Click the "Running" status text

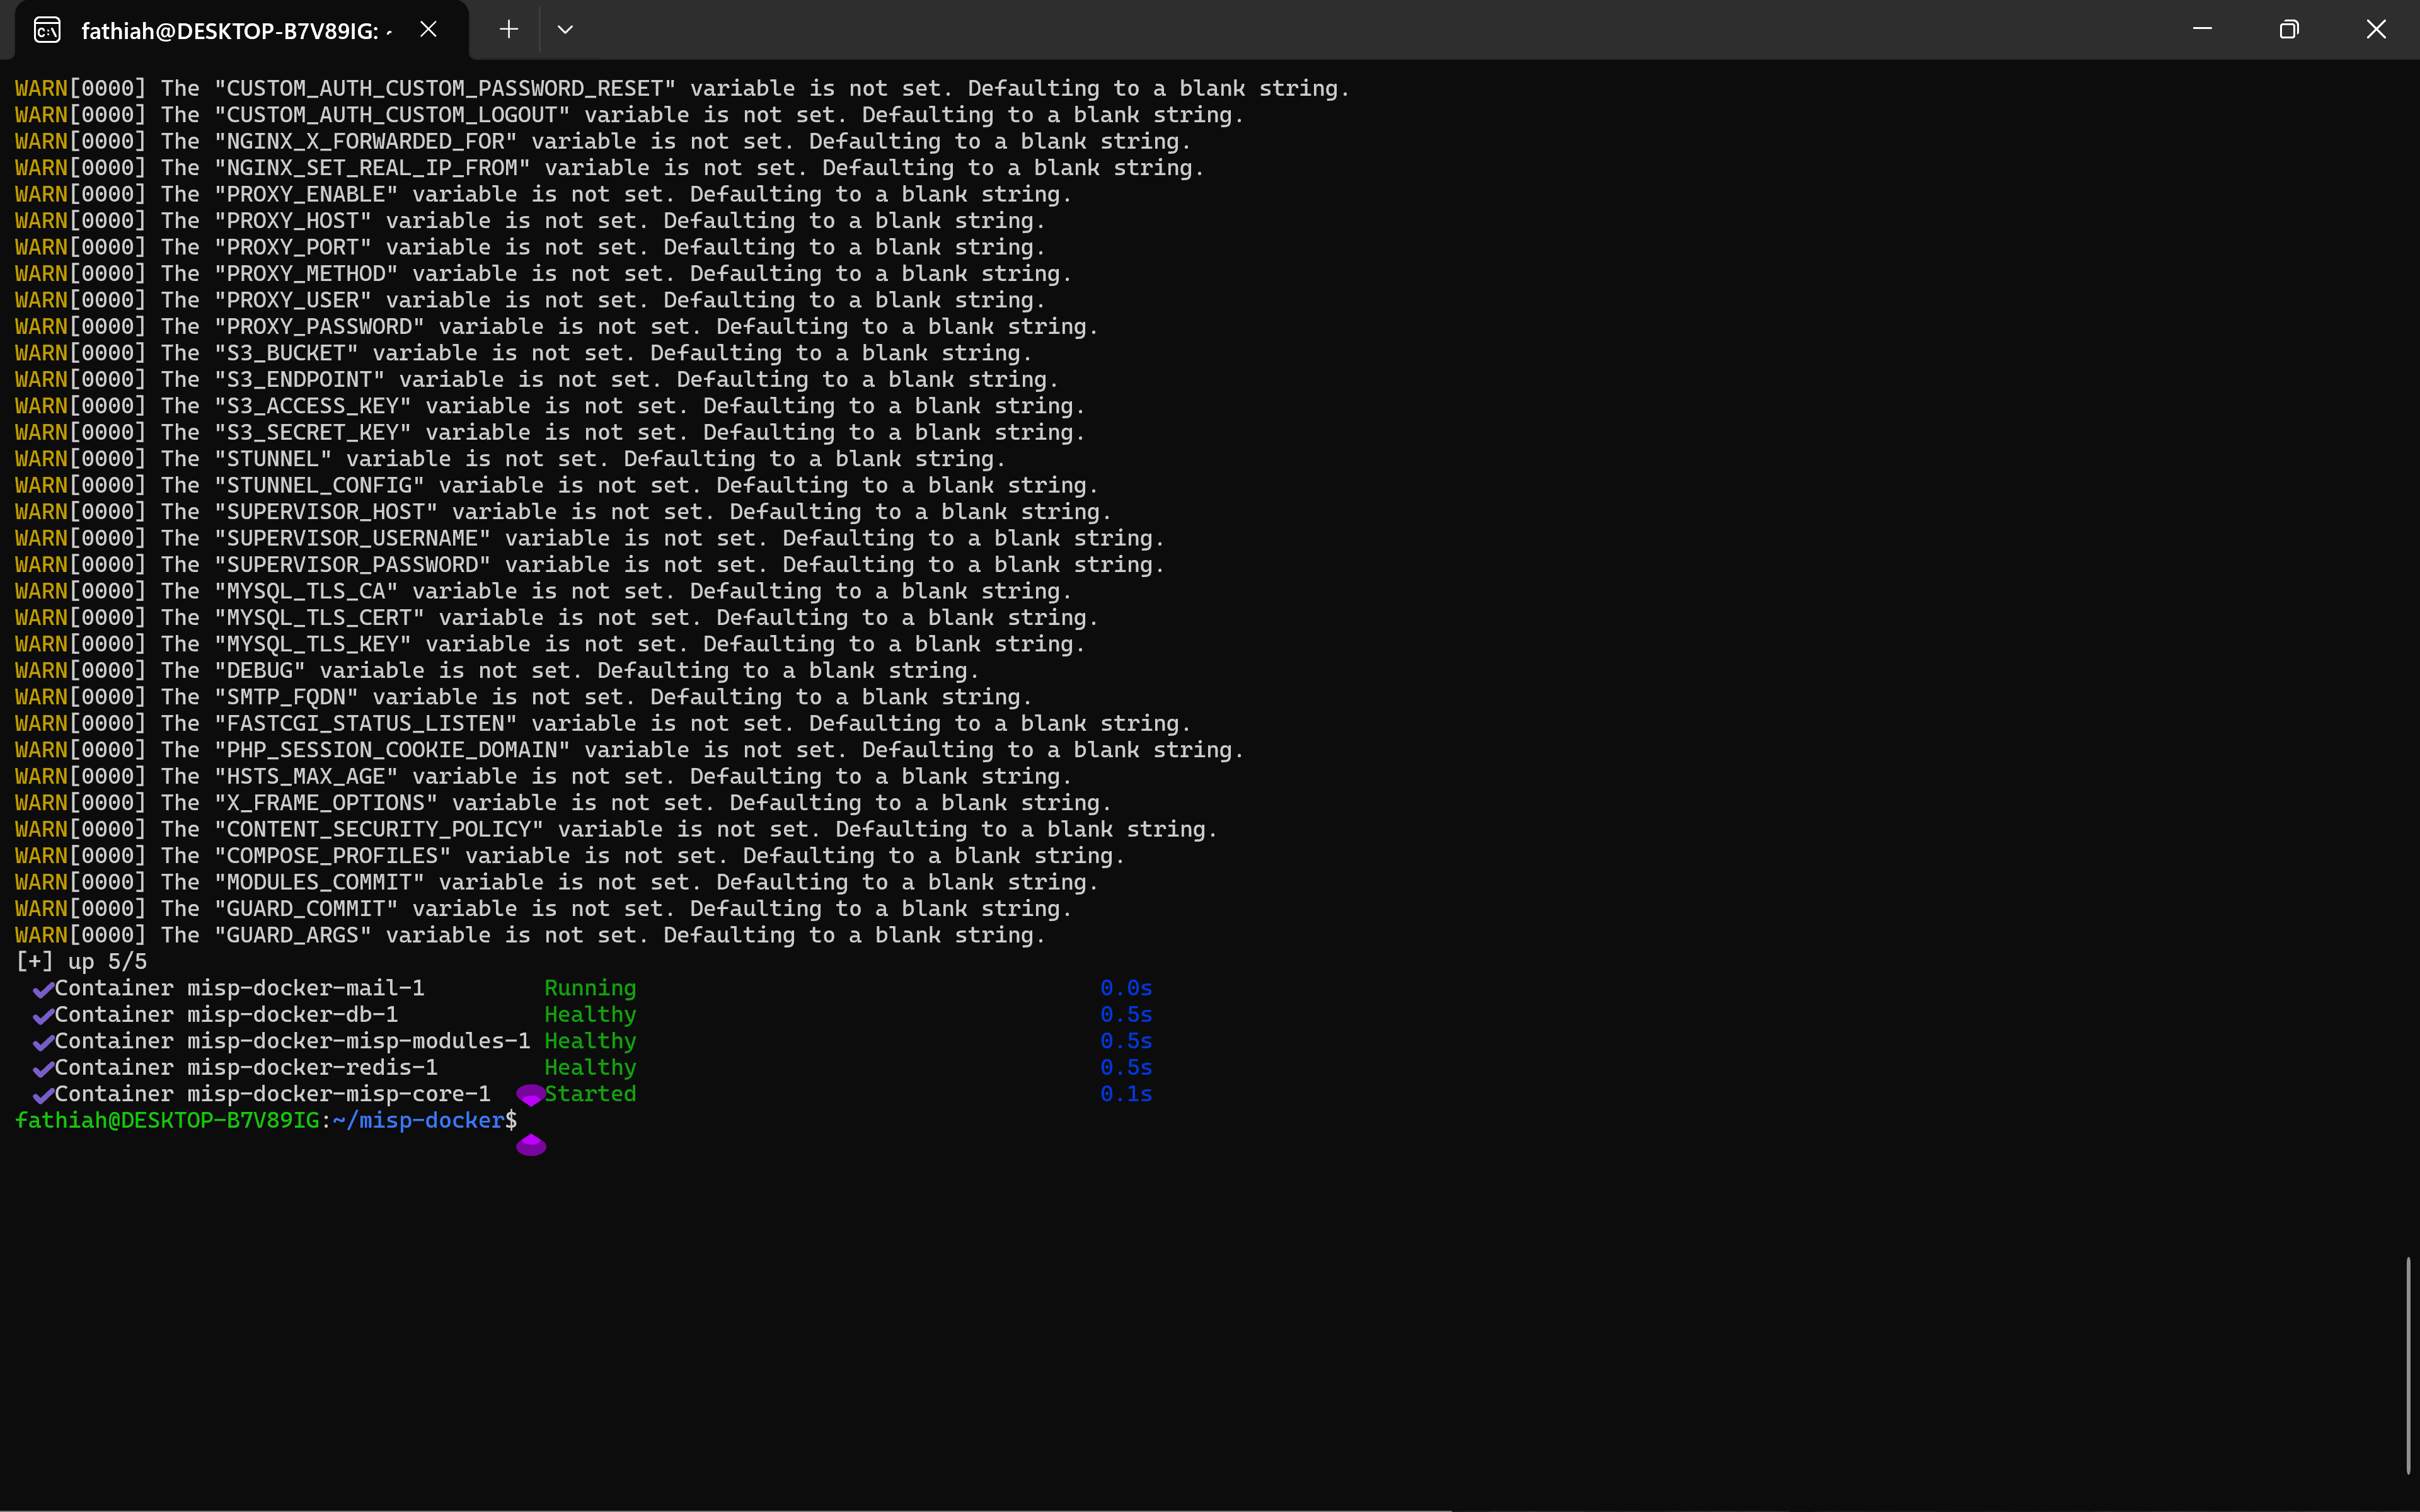pos(590,988)
